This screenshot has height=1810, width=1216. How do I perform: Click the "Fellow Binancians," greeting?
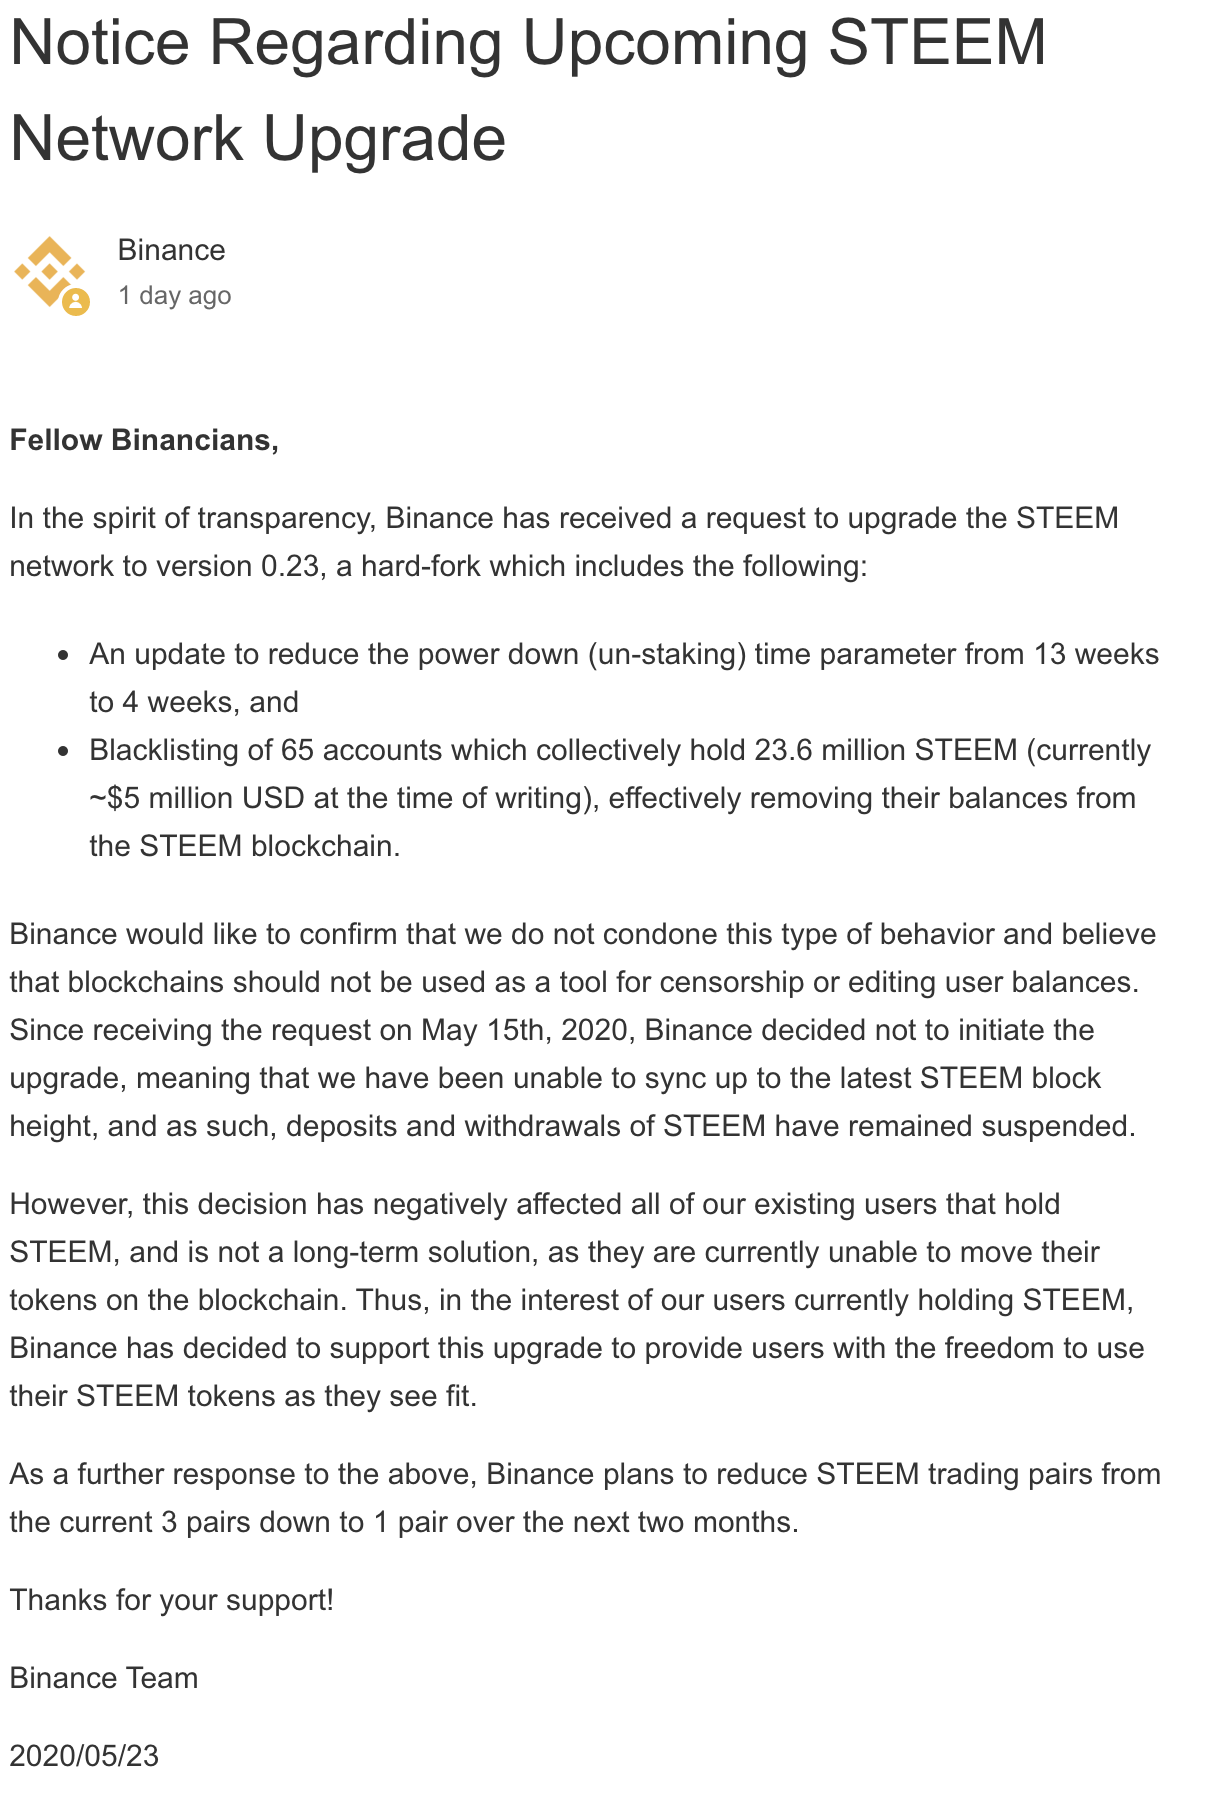pos(144,440)
